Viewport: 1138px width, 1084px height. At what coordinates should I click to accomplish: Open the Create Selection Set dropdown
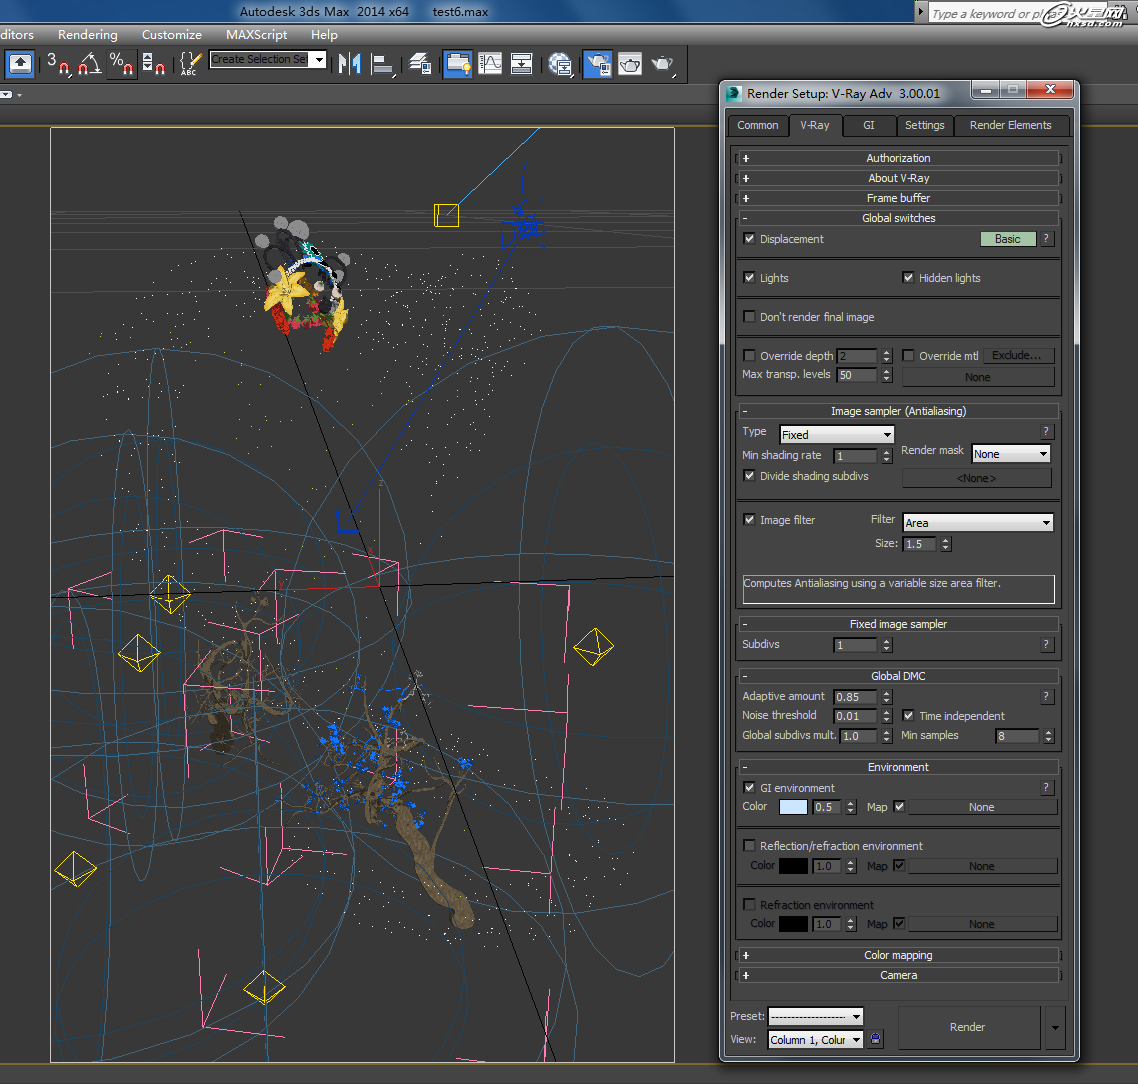(319, 59)
